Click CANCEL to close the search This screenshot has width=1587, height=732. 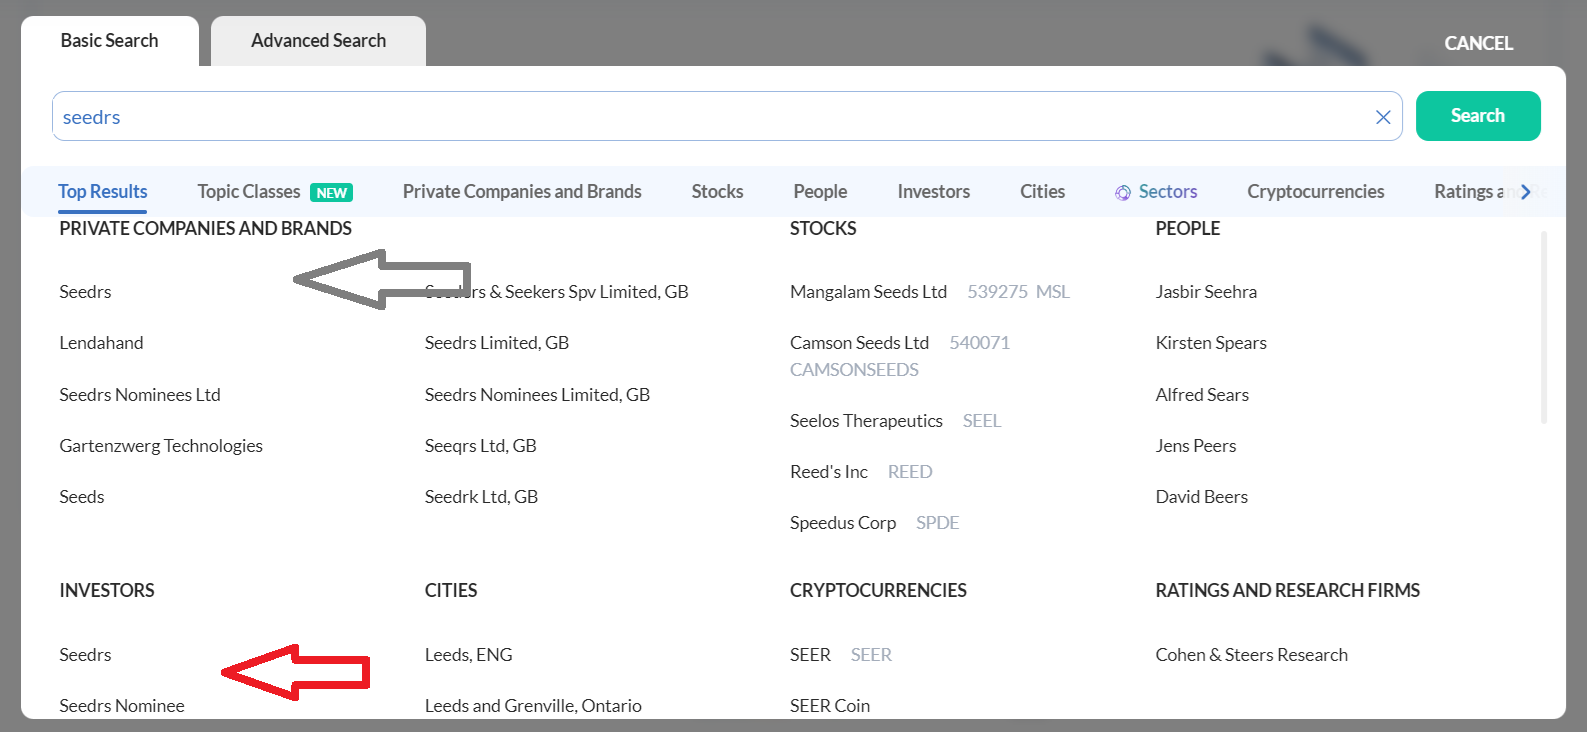(x=1478, y=43)
